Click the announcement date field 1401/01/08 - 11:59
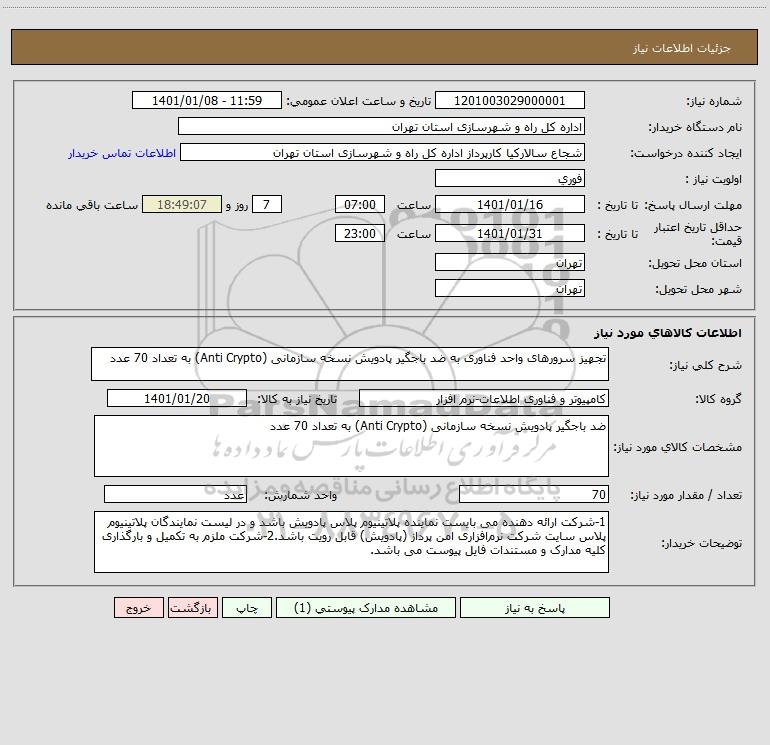The width and height of the screenshot is (770, 745). click(207, 101)
